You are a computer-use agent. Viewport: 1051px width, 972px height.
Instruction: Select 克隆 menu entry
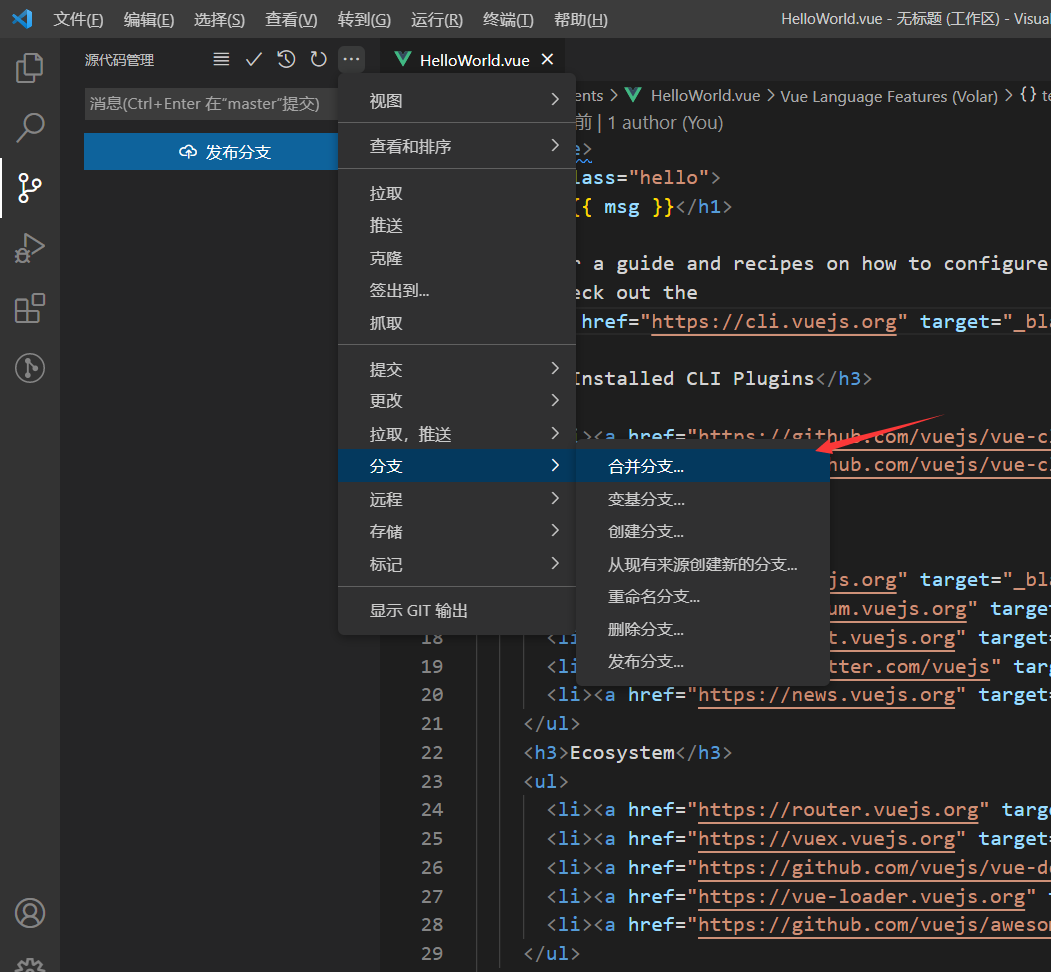tap(457, 258)
